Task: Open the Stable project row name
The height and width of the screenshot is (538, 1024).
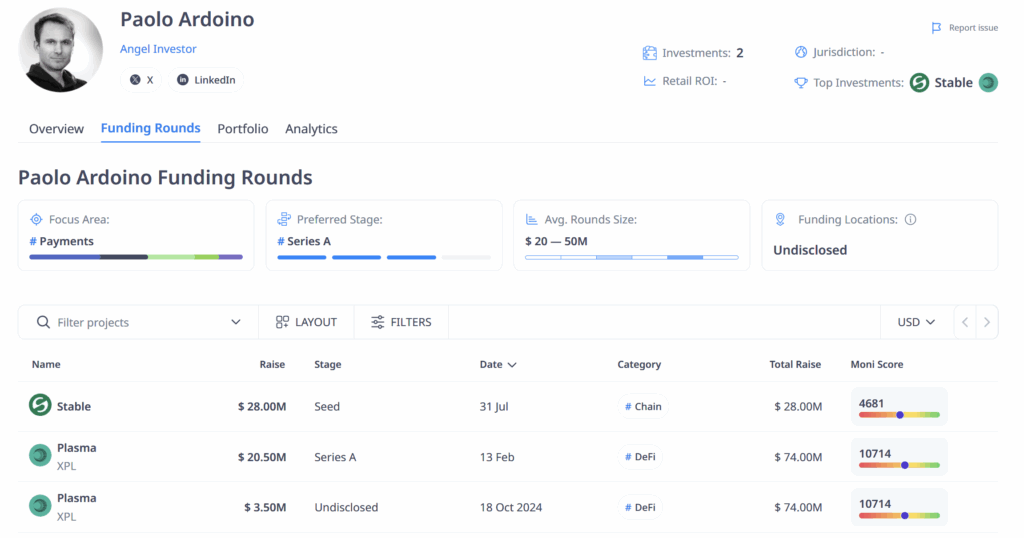Action: point(74,407)
